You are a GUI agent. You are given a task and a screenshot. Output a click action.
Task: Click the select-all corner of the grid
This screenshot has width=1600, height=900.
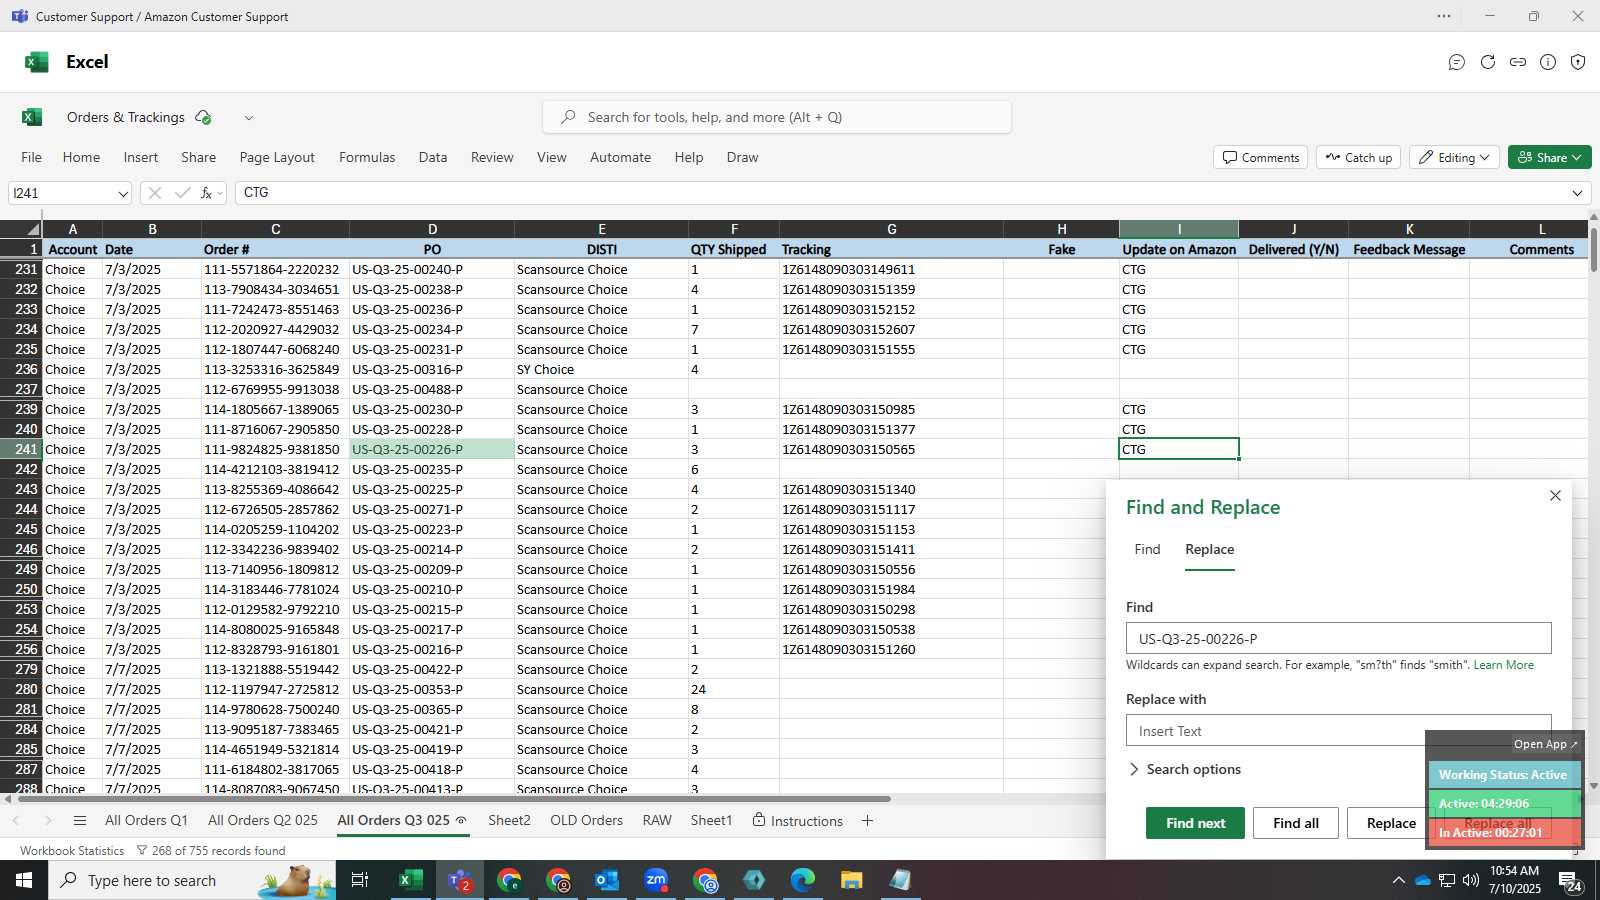point(21,229)
